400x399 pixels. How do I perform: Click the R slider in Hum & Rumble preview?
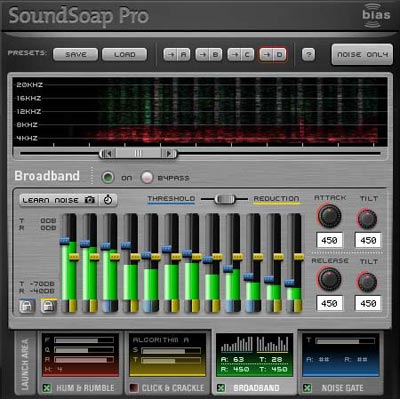coord(84,360)
